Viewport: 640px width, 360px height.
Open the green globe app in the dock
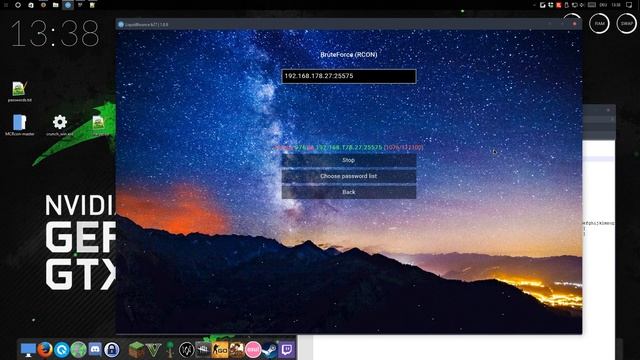(x=78, y=350)
